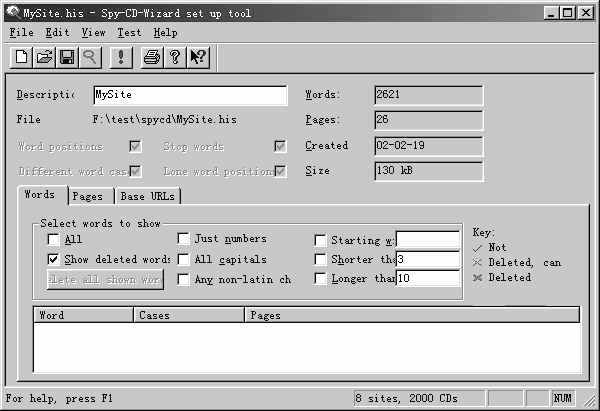Image resolution: width=600 pixels, height=411 pixels.
Task: Click the exclamation mark toolbar icon
Action: [x=120, y=57]
